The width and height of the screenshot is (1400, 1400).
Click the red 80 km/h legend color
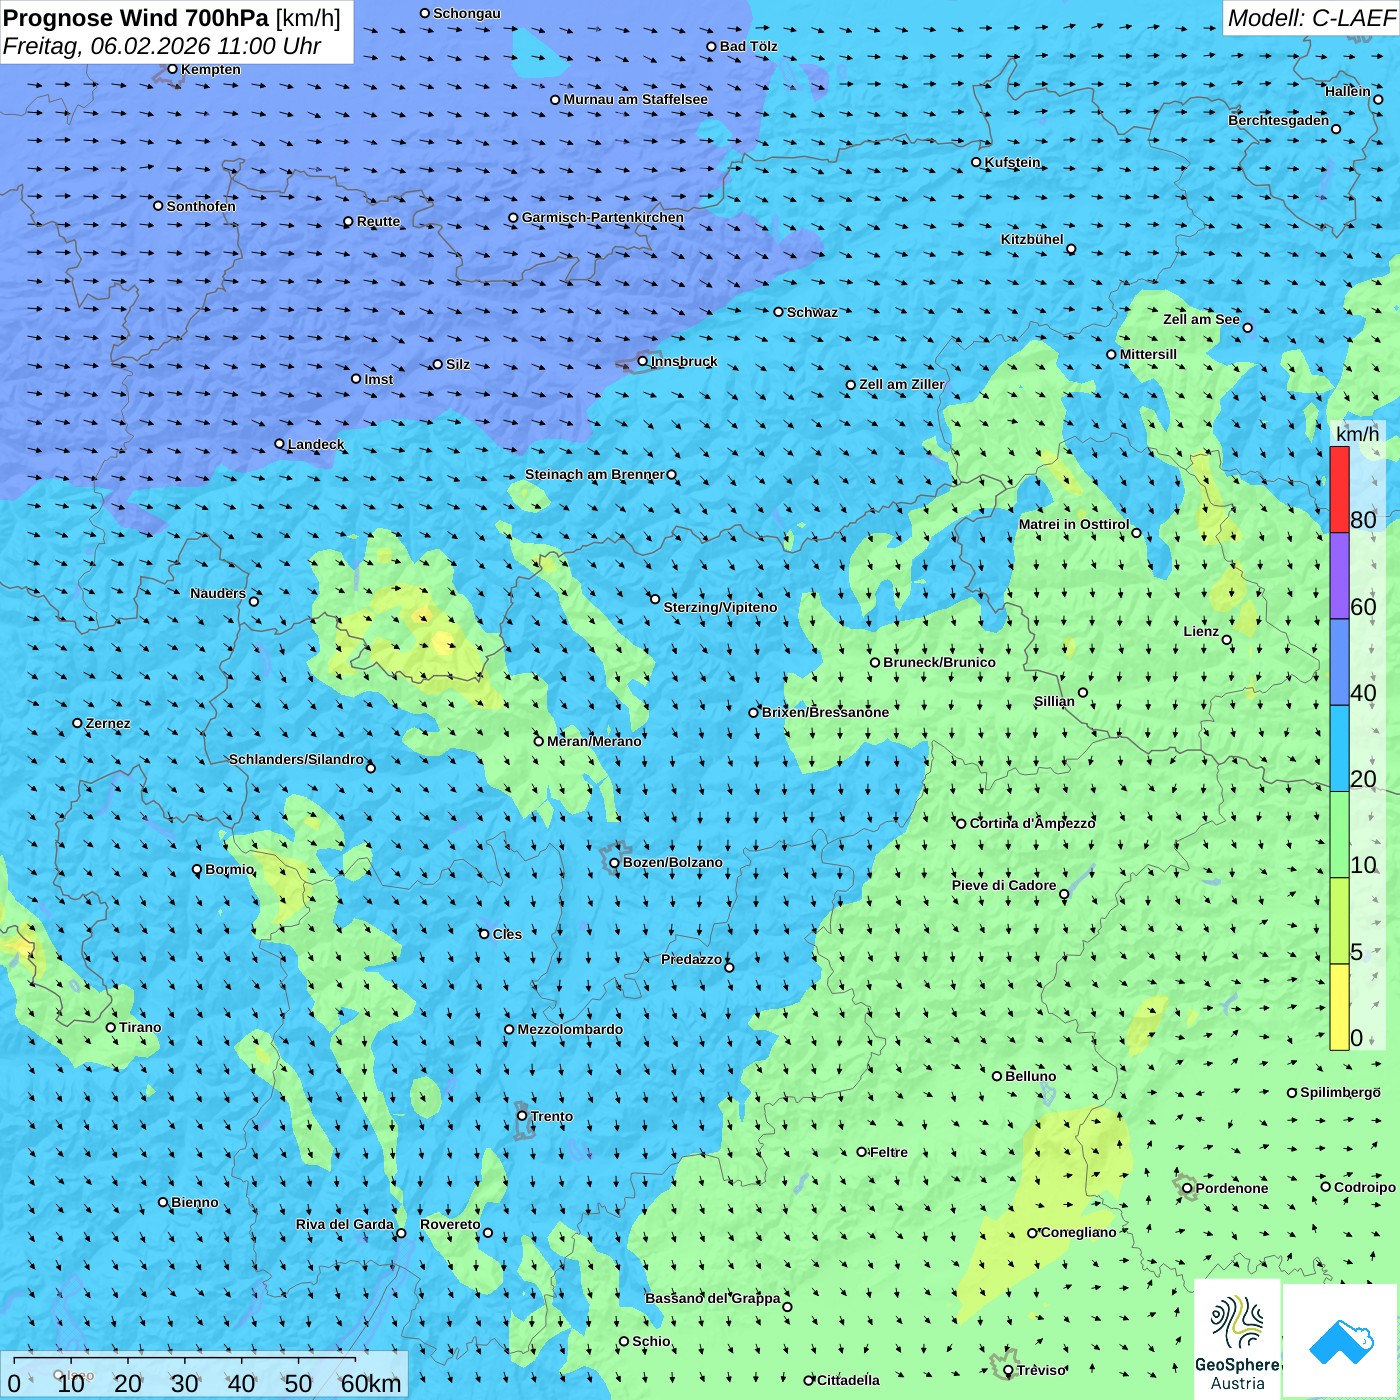pyautogui.click(x=1339, y=489)
